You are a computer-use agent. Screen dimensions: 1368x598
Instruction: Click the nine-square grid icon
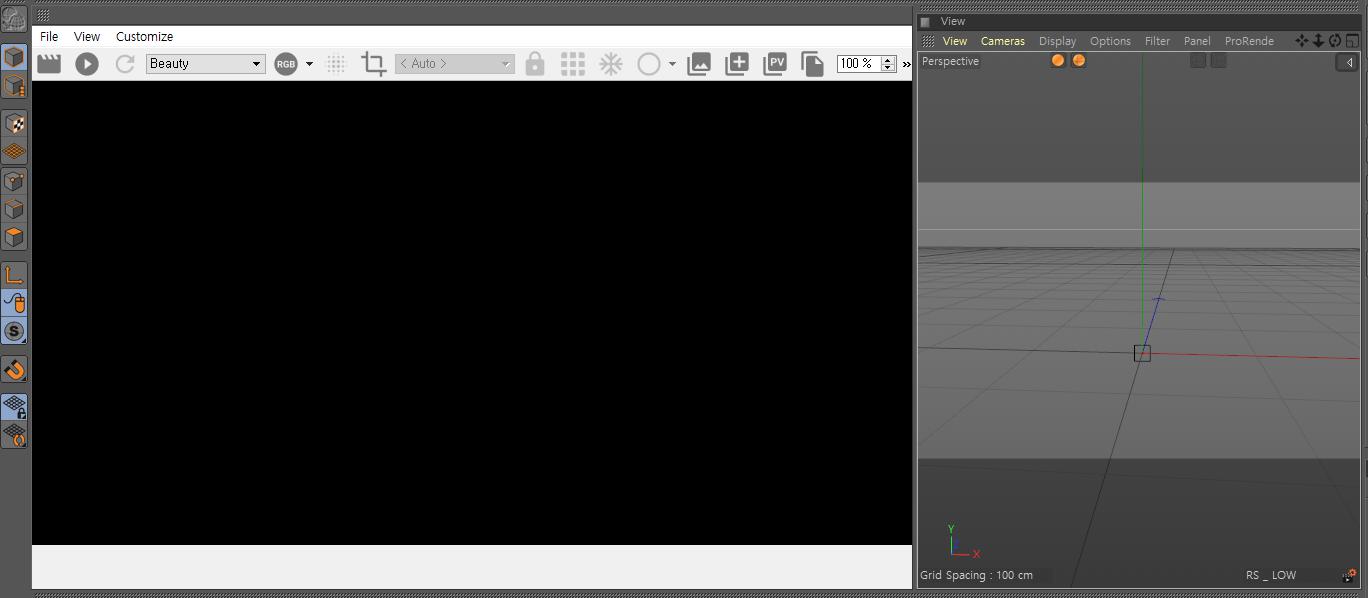[x=573, y=64]
